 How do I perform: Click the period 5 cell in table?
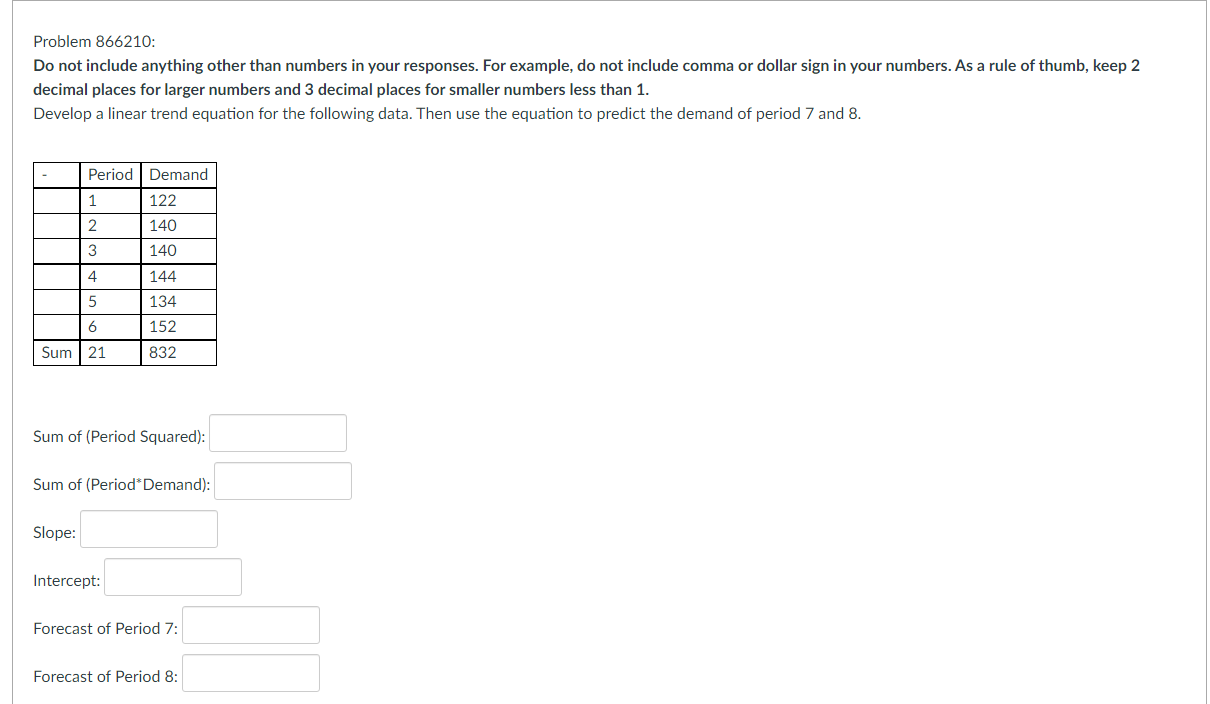click(x=93, y=301)
